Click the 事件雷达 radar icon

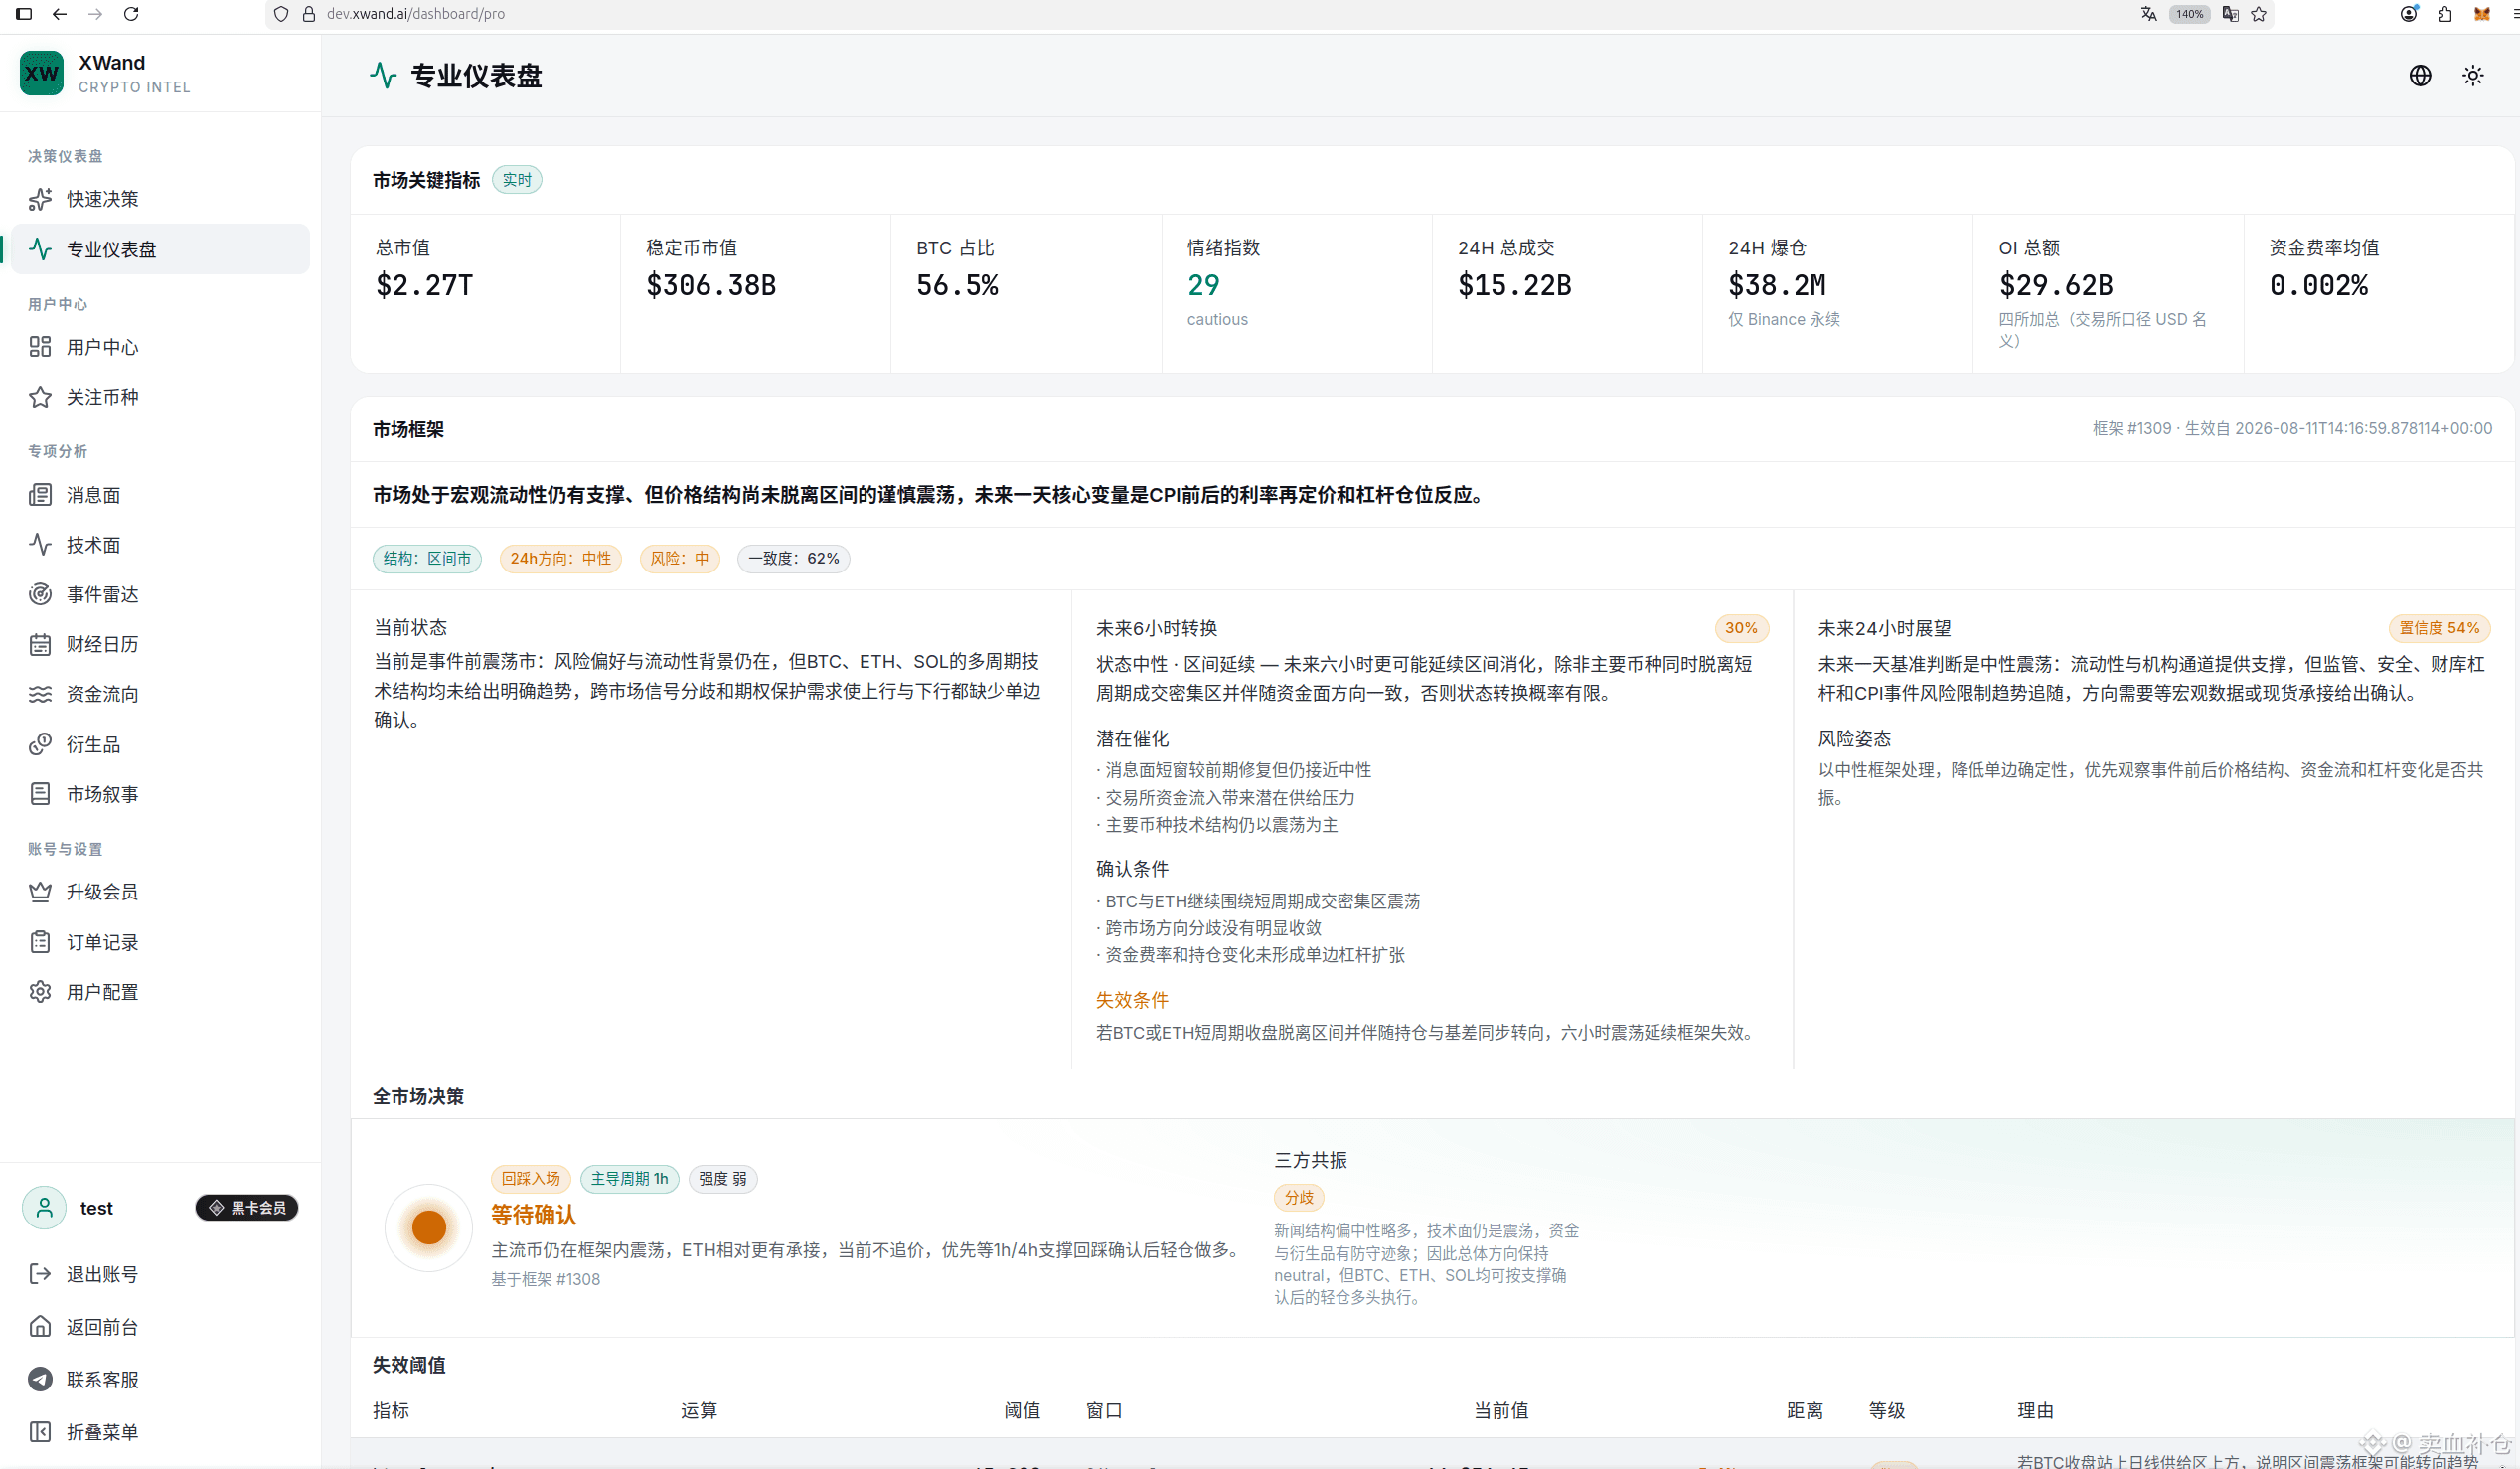tap(40, 595)
